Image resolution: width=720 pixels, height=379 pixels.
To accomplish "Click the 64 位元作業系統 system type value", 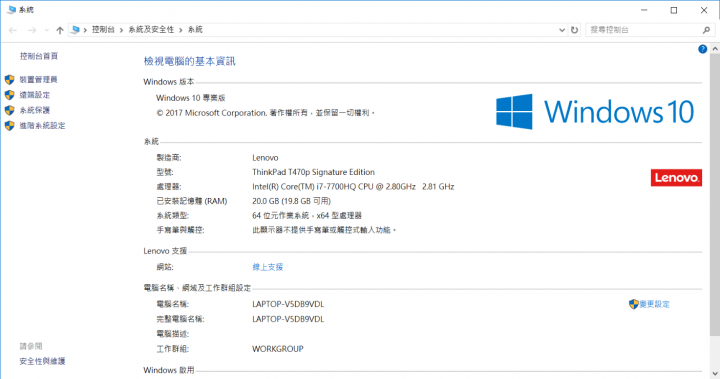I will click(307, 215).
